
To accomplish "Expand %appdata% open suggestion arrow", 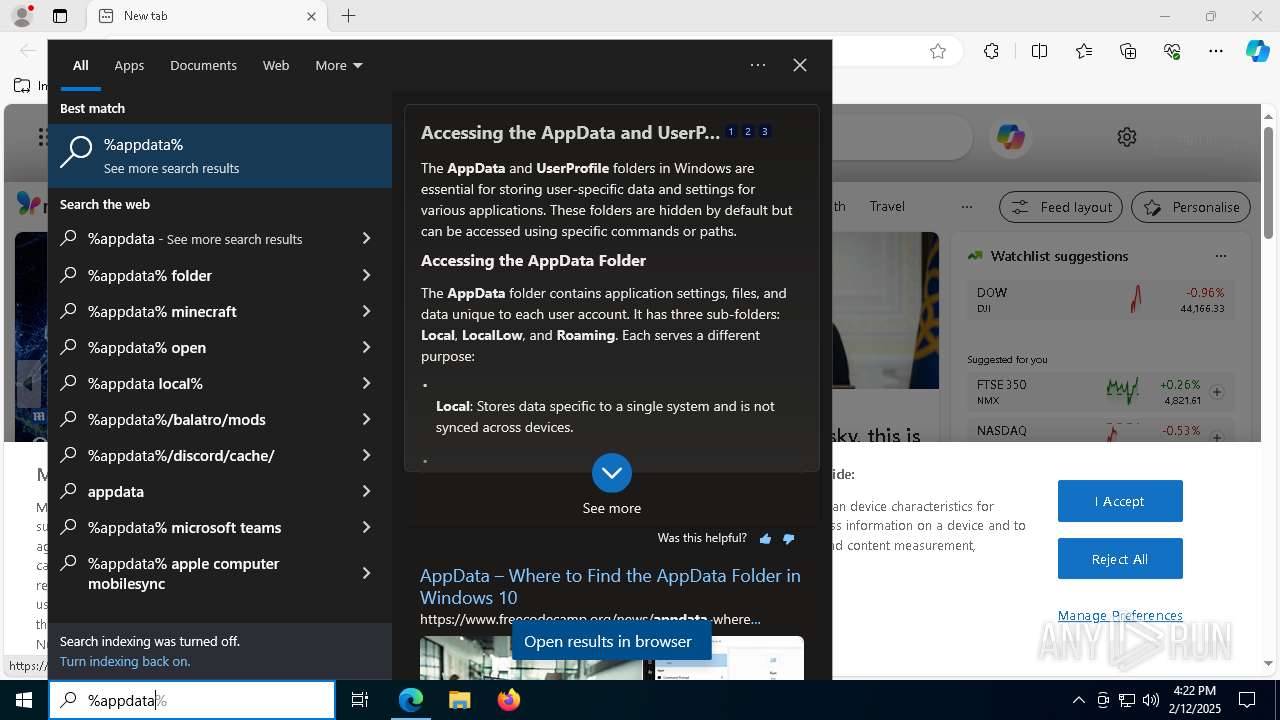I will pyautogui.click(x=366, y=347).
